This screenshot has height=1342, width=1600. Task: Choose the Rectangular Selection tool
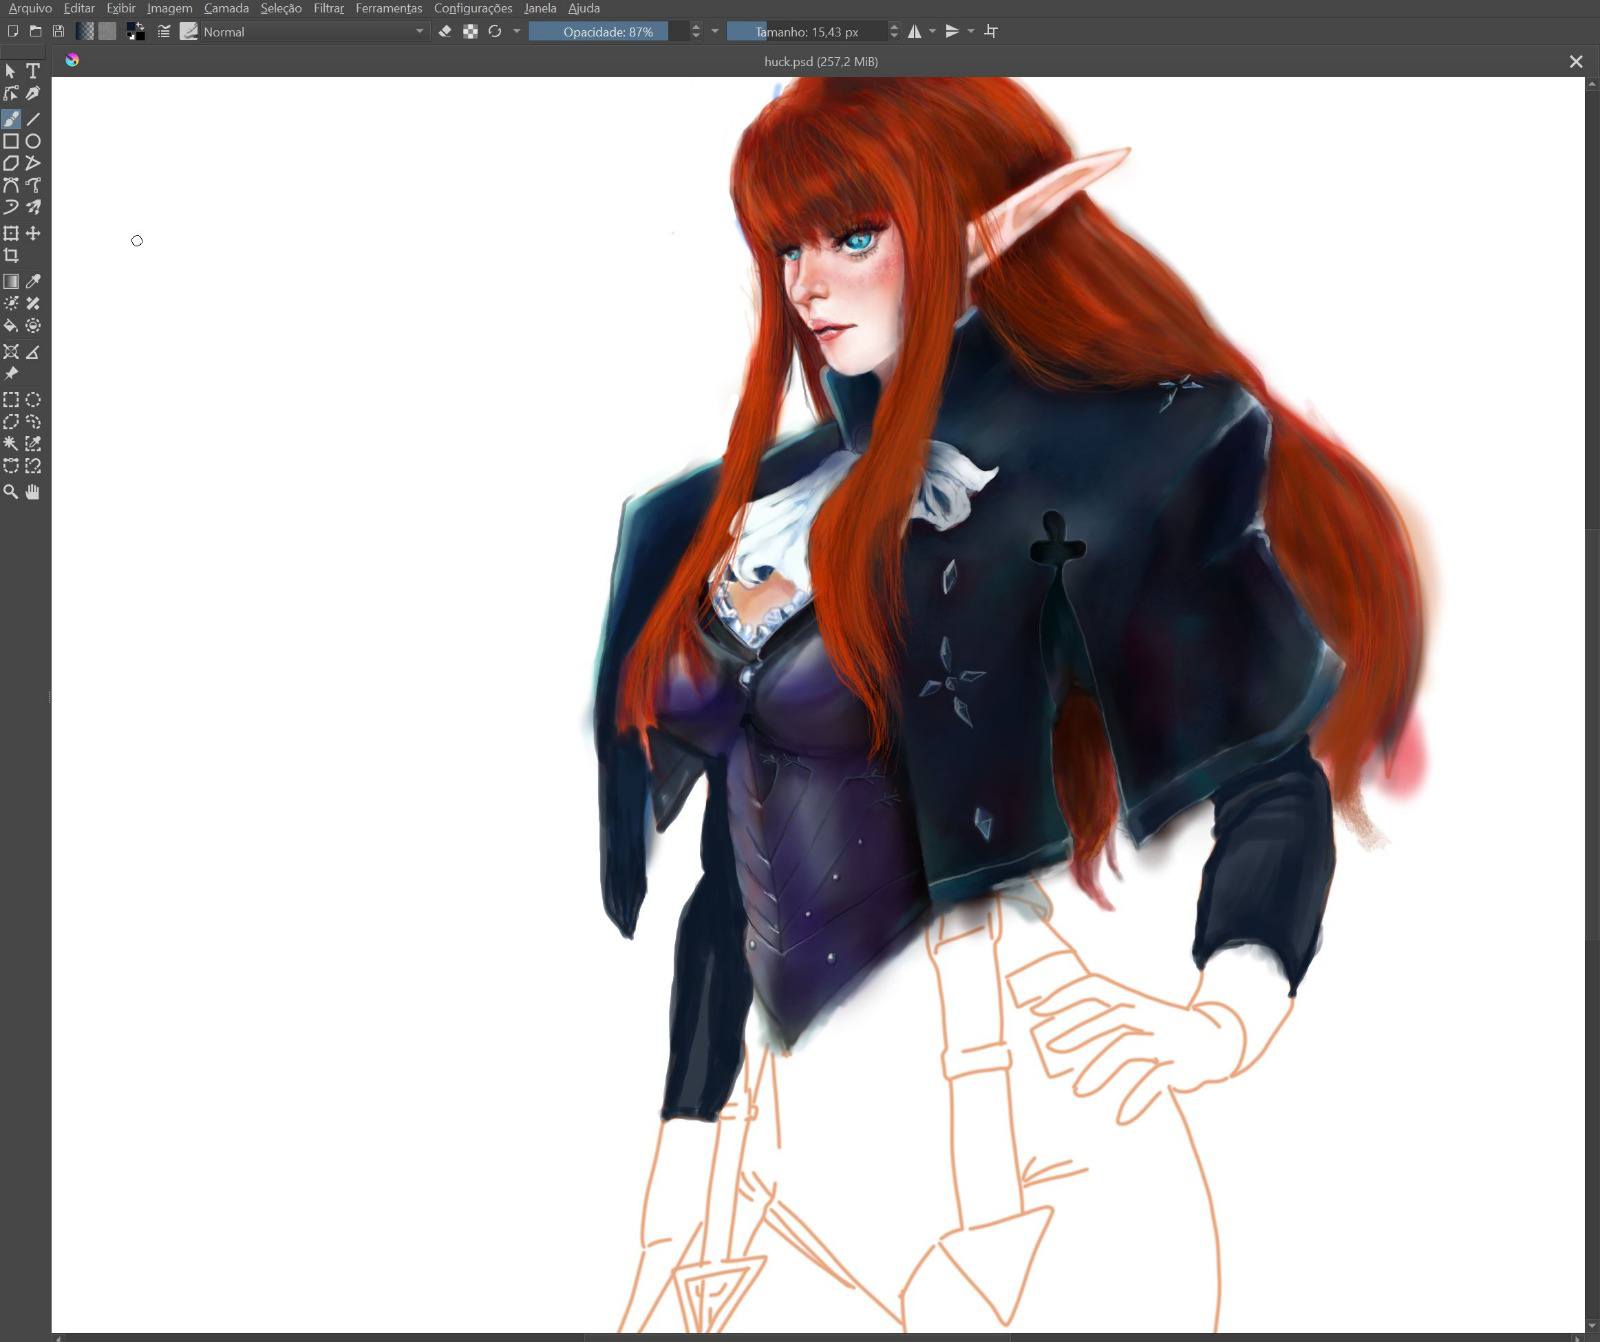pos(11,400)
